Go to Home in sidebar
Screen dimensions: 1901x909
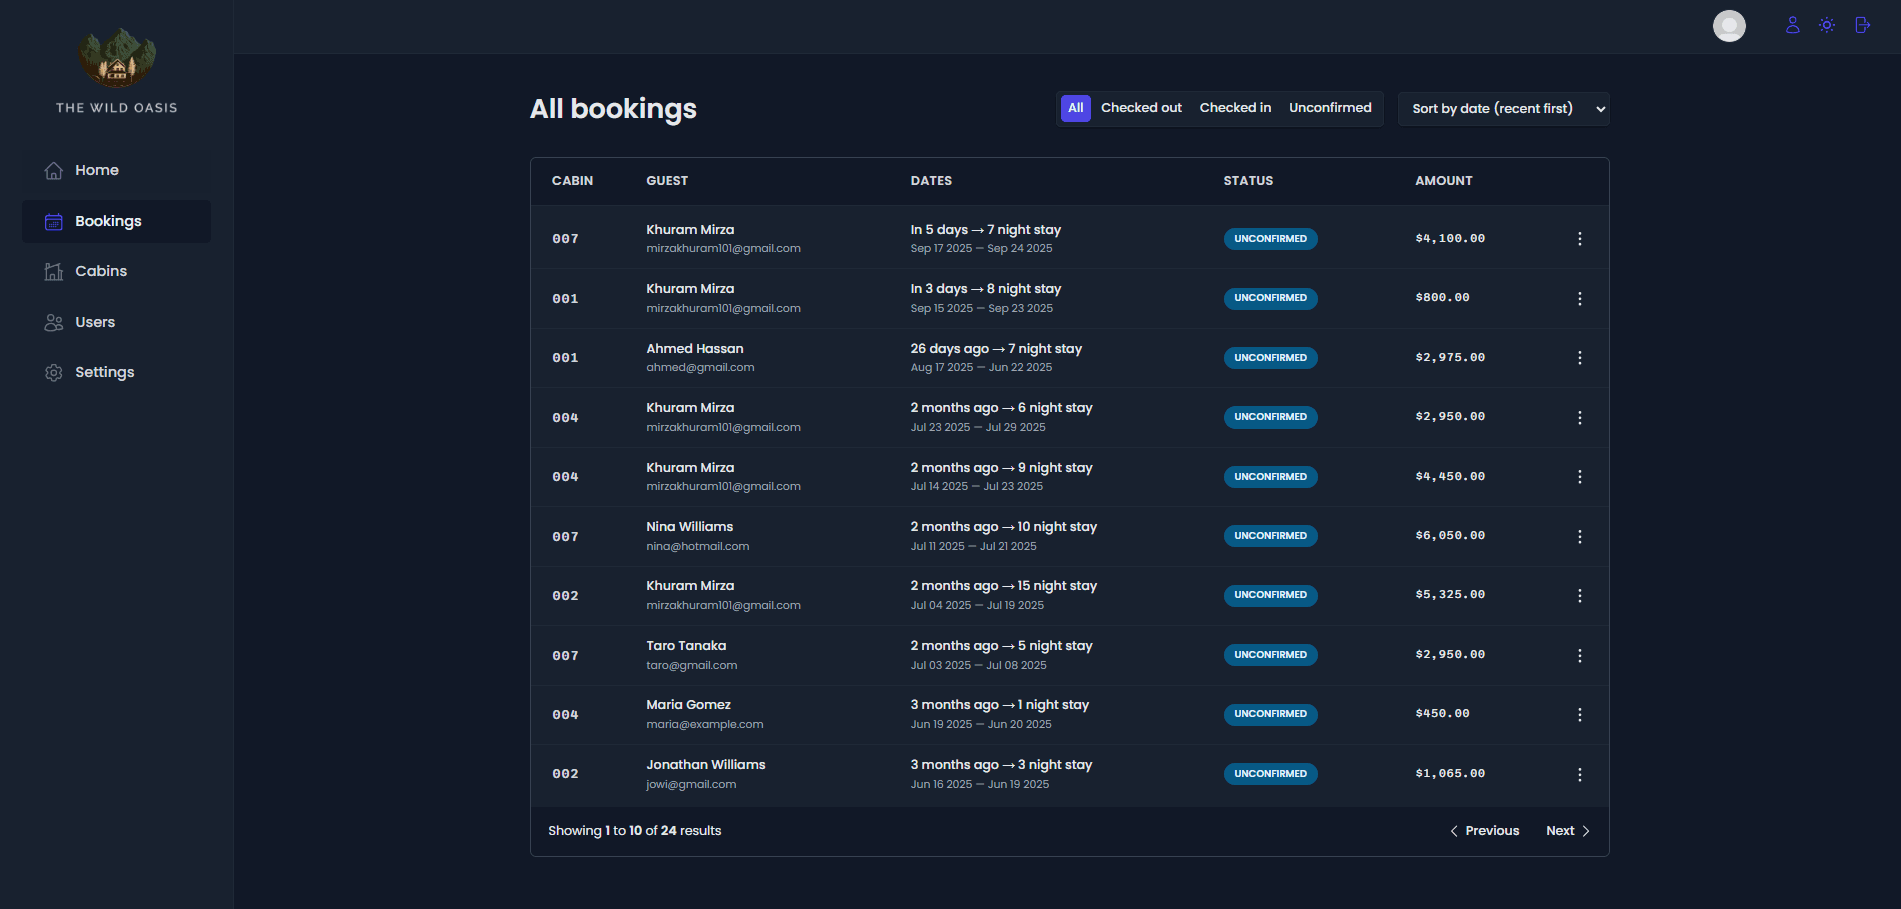[96, 170]
